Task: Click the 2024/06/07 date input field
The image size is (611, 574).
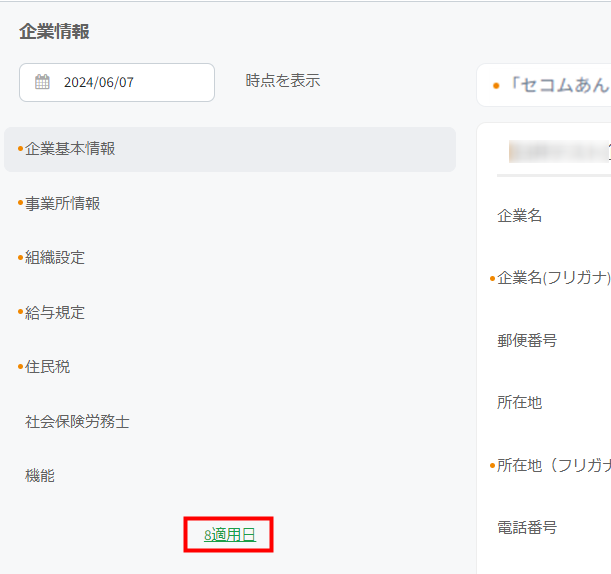Action: click(116, 83)
